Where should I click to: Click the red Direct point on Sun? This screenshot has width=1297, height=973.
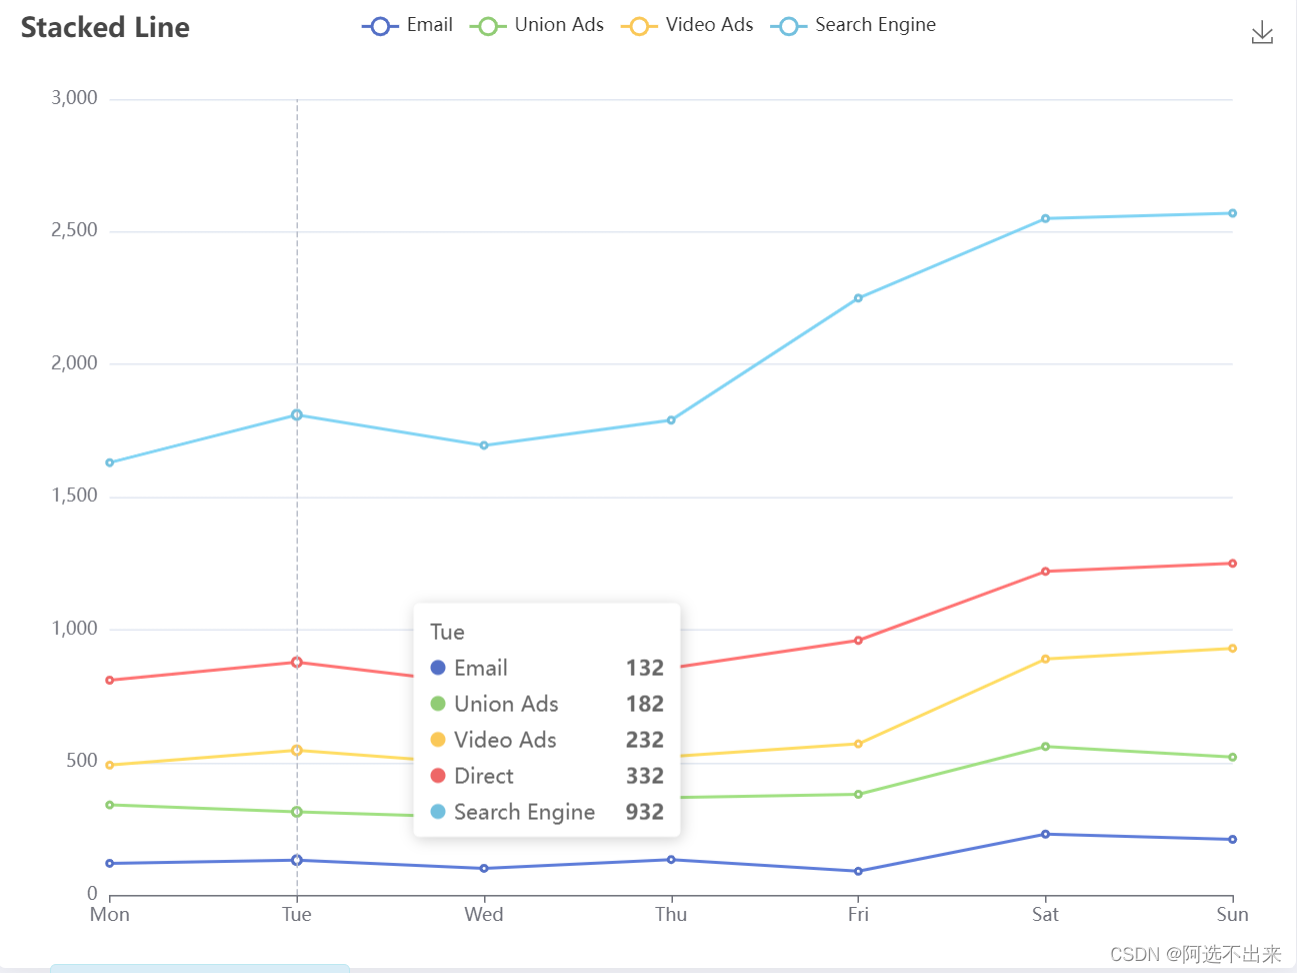(x=1232, y=563)
